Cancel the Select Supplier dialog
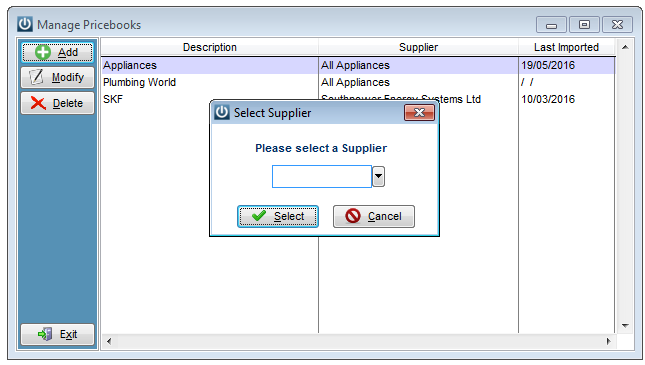 pos(374,216)
